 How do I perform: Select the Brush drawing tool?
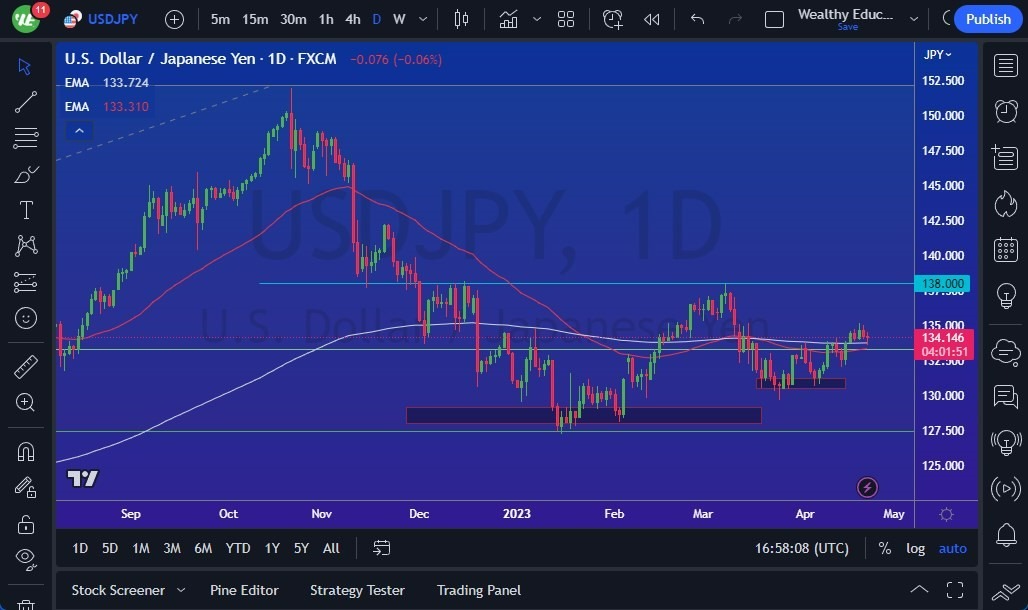[25, 174]
